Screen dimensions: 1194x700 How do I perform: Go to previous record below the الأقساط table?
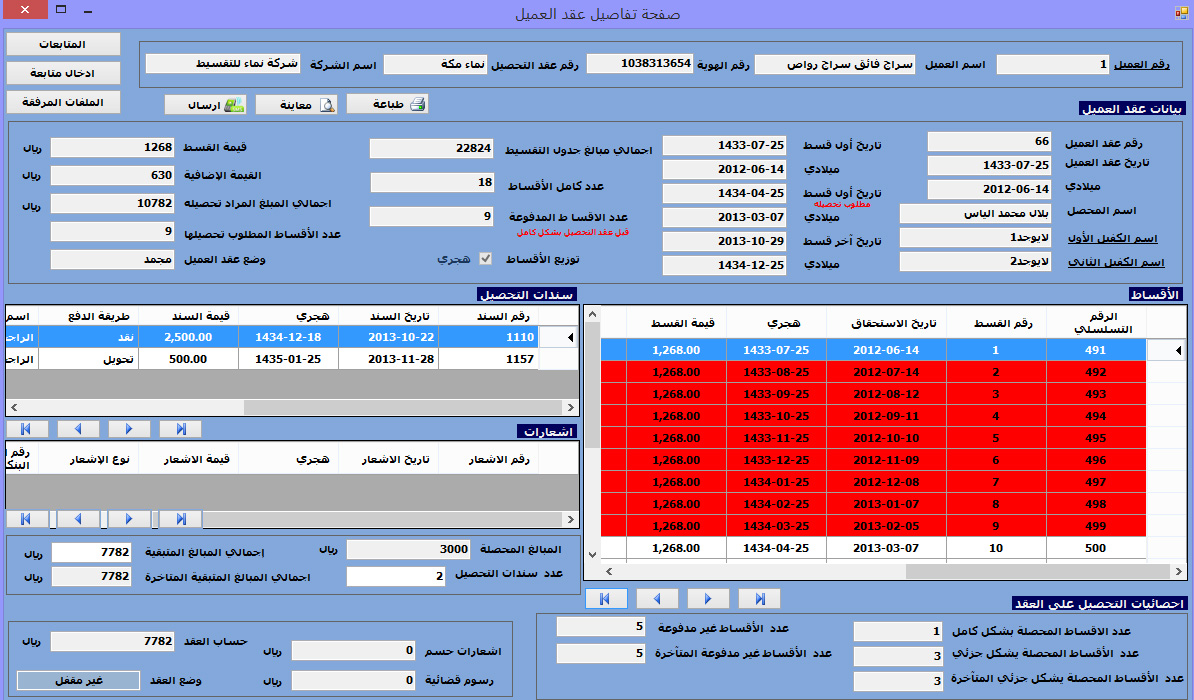click(x=657, y=598)
